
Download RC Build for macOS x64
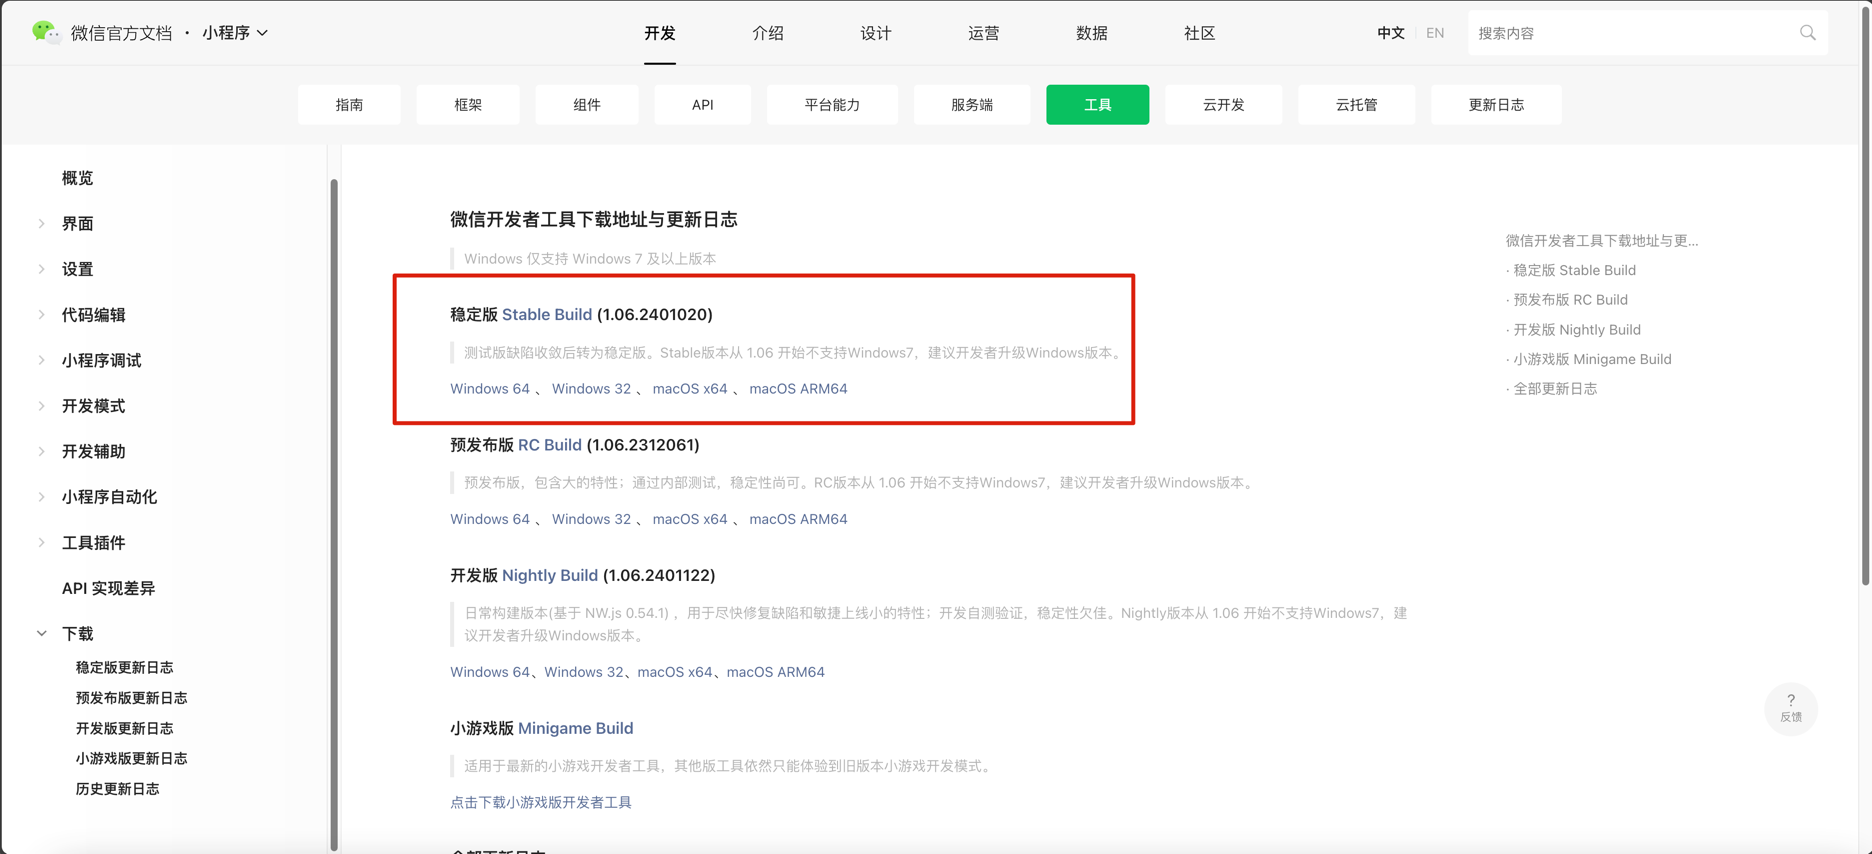(690, 519)
